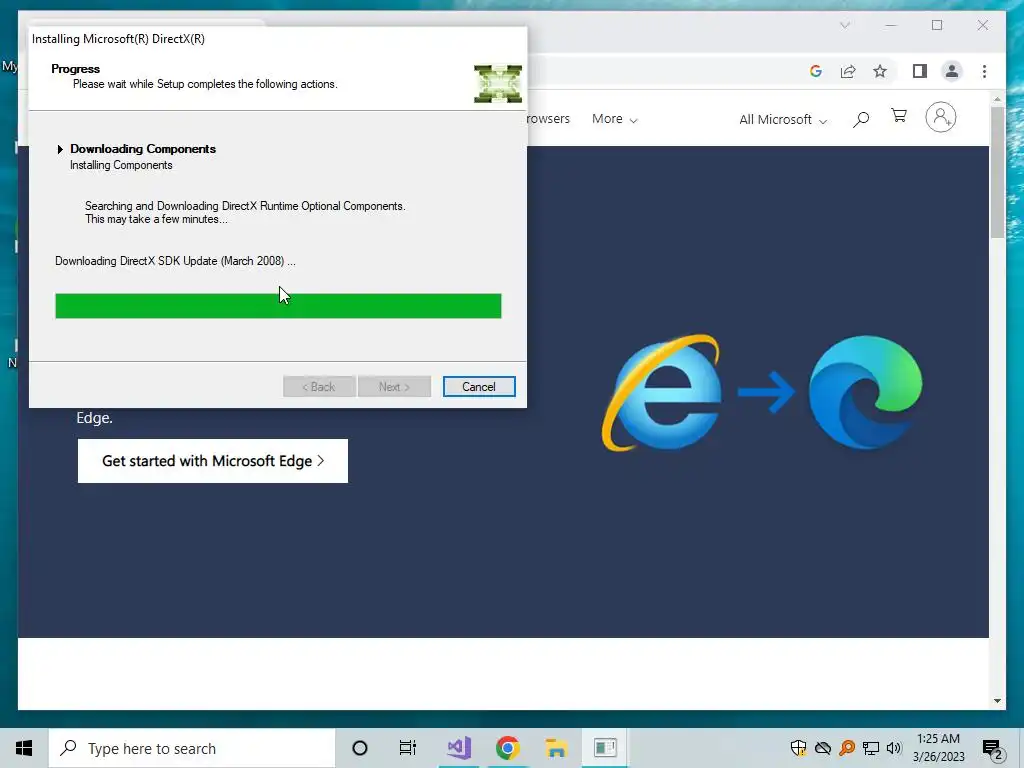Screen dimensions: 1024x768
Task: Close the Chrome window
Action: [x=983, y=25]
